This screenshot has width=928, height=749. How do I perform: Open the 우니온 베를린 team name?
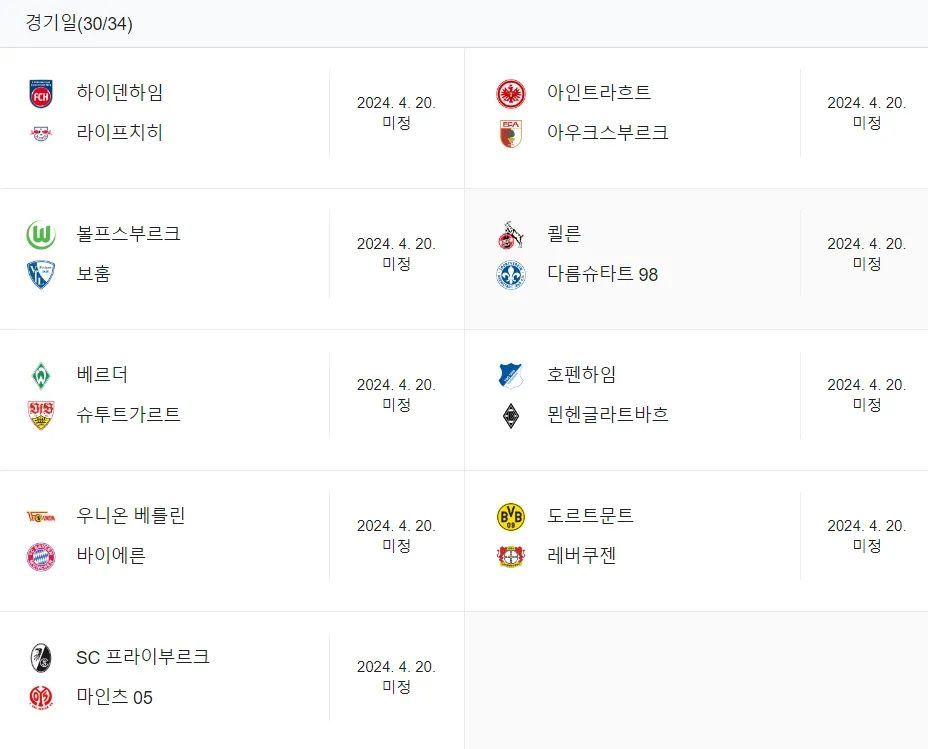pos(131,515)
